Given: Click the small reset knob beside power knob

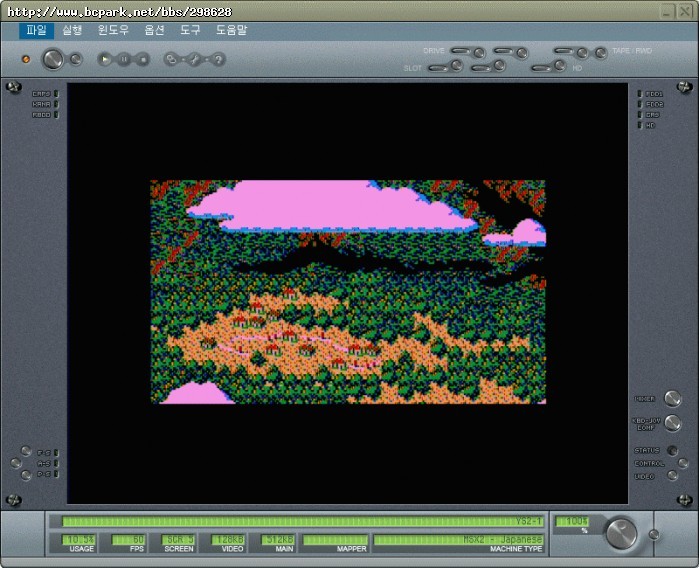Looking at the screenshot, I should [x=76, y=59].
